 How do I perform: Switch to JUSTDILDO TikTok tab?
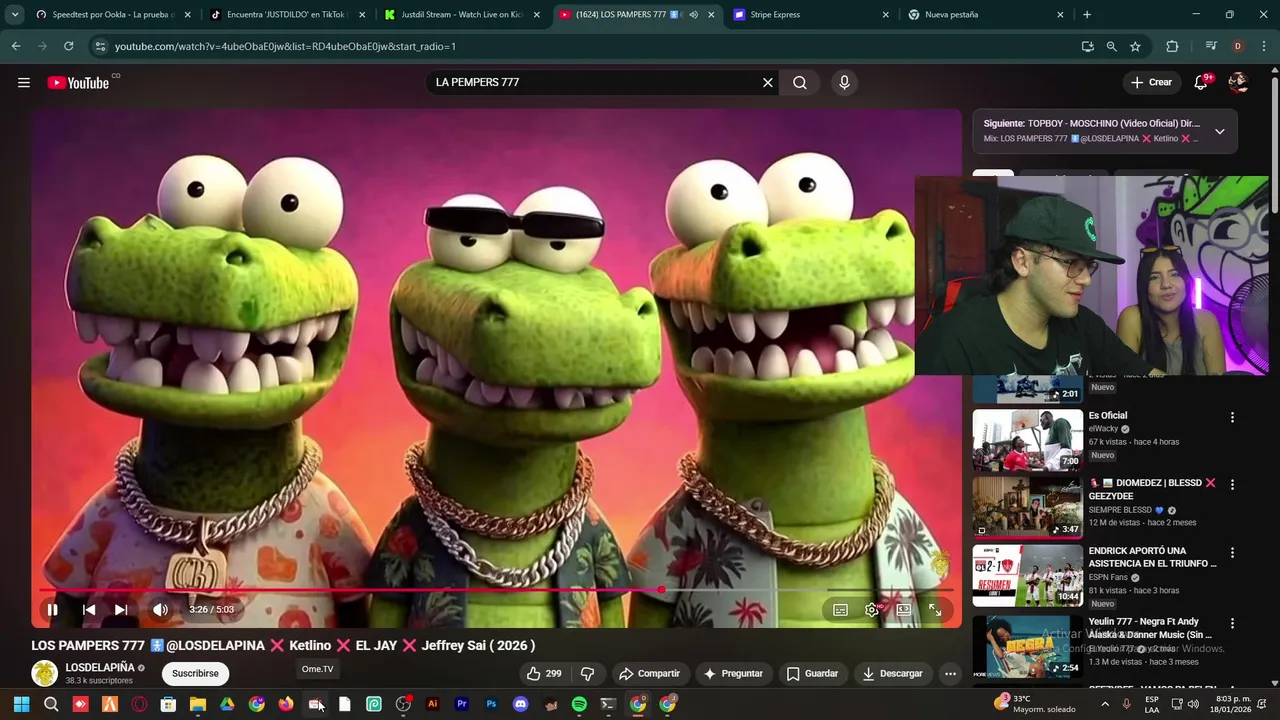click(285, 15)
